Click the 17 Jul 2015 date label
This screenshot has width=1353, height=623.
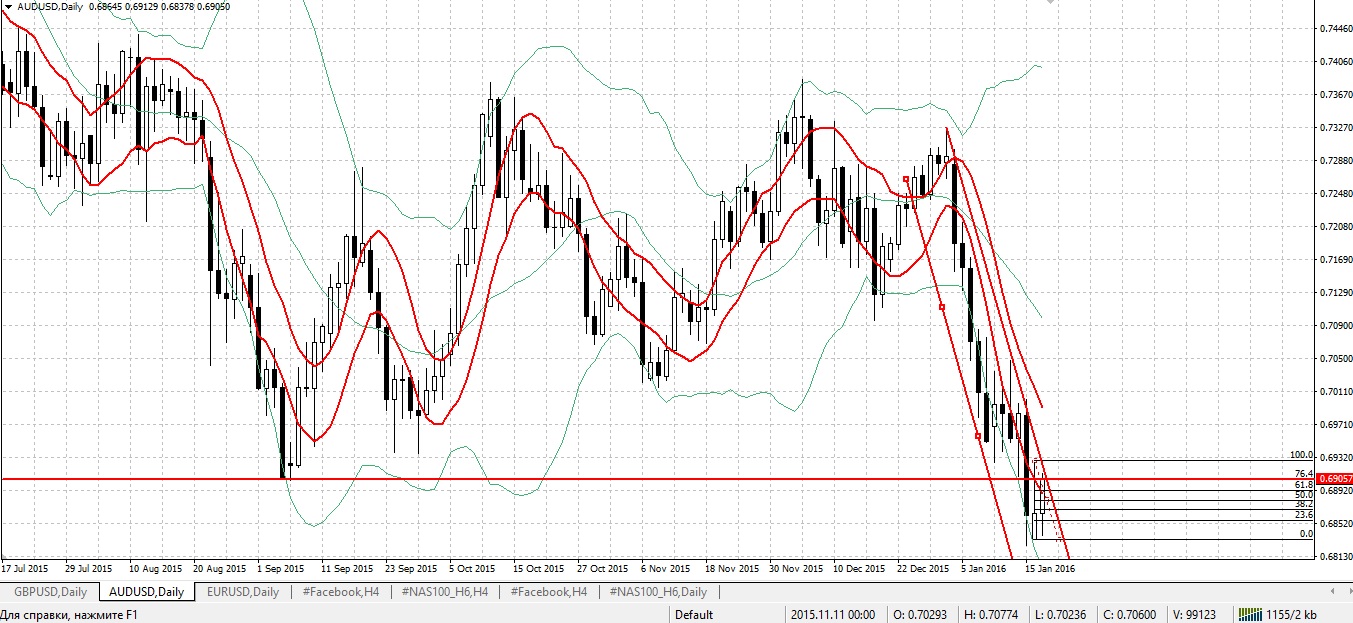[x=25, y=569]
